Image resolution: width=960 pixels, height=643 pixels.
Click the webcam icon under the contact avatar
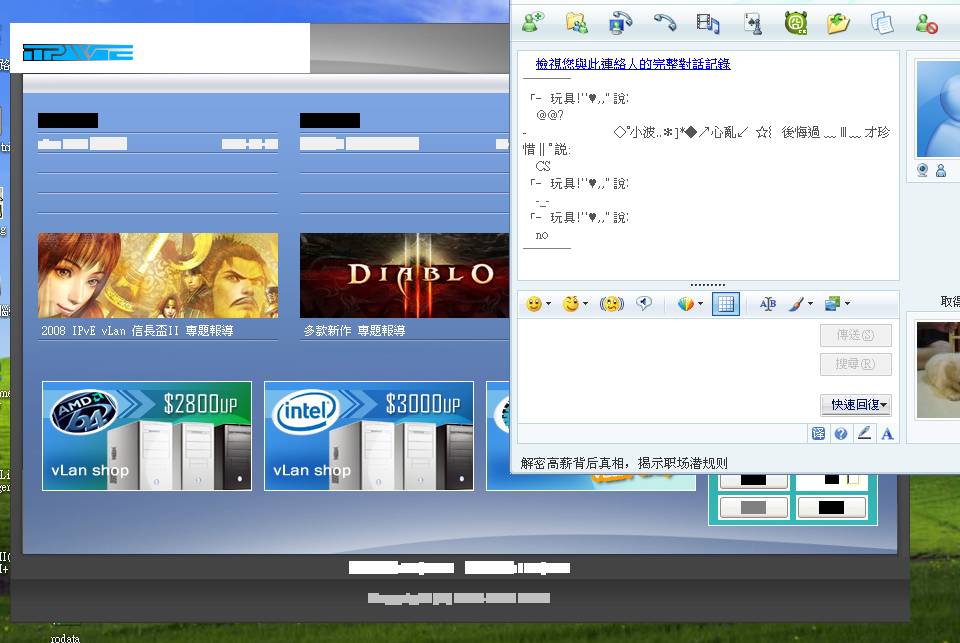(x=923, y=170)
